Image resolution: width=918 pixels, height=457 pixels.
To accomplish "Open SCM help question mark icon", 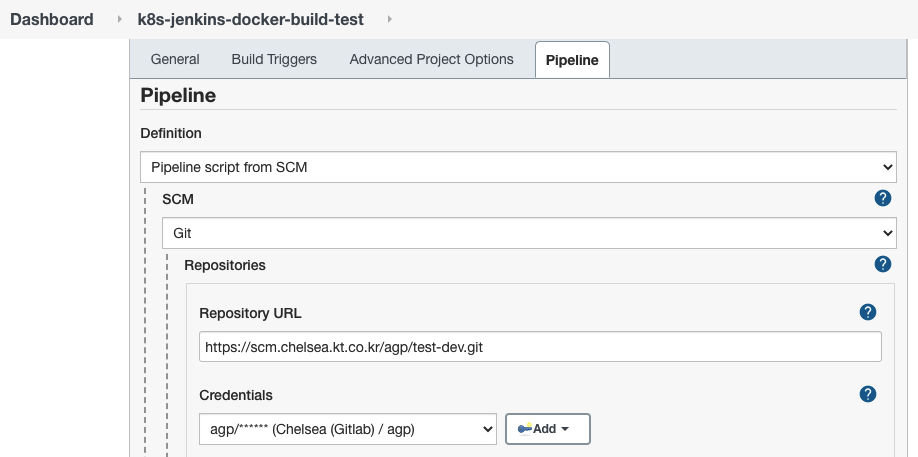I will pos(882,199).
